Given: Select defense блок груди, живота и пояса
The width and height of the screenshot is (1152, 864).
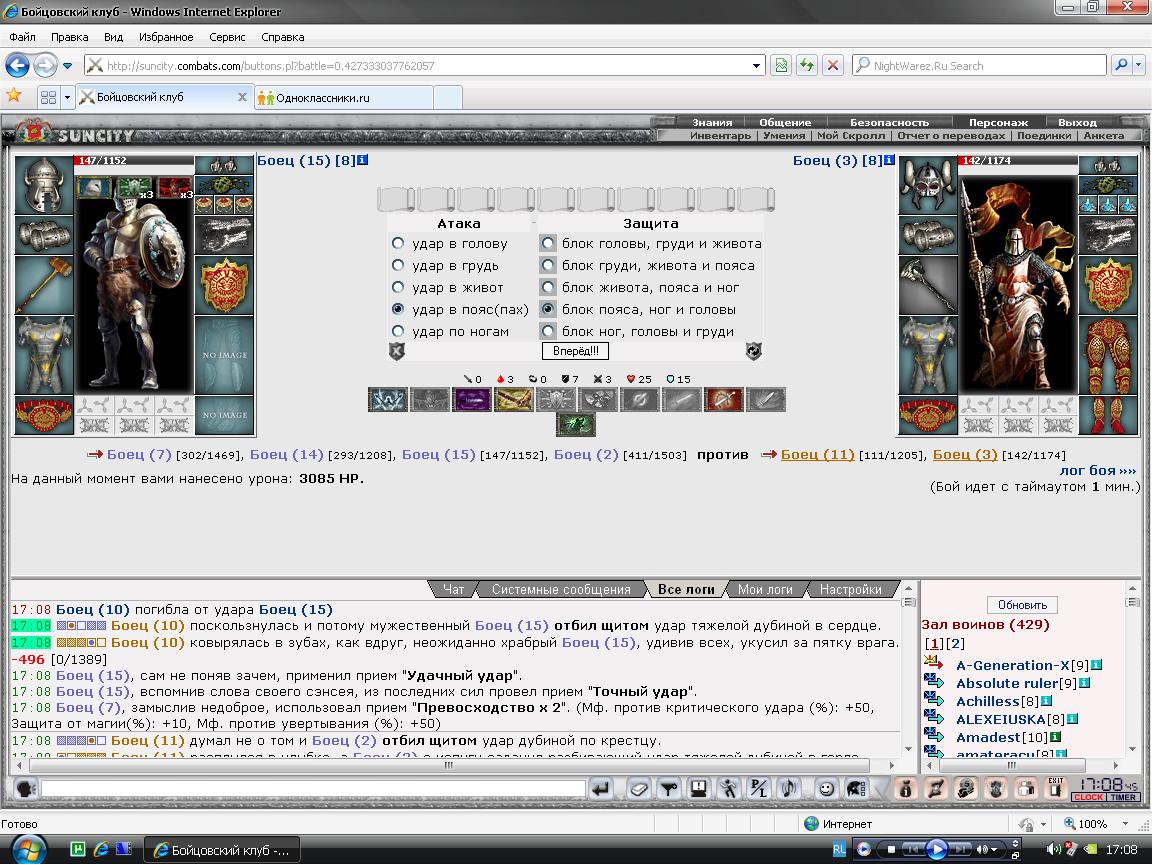Looking at the screenshot, I should pos(548,265).
